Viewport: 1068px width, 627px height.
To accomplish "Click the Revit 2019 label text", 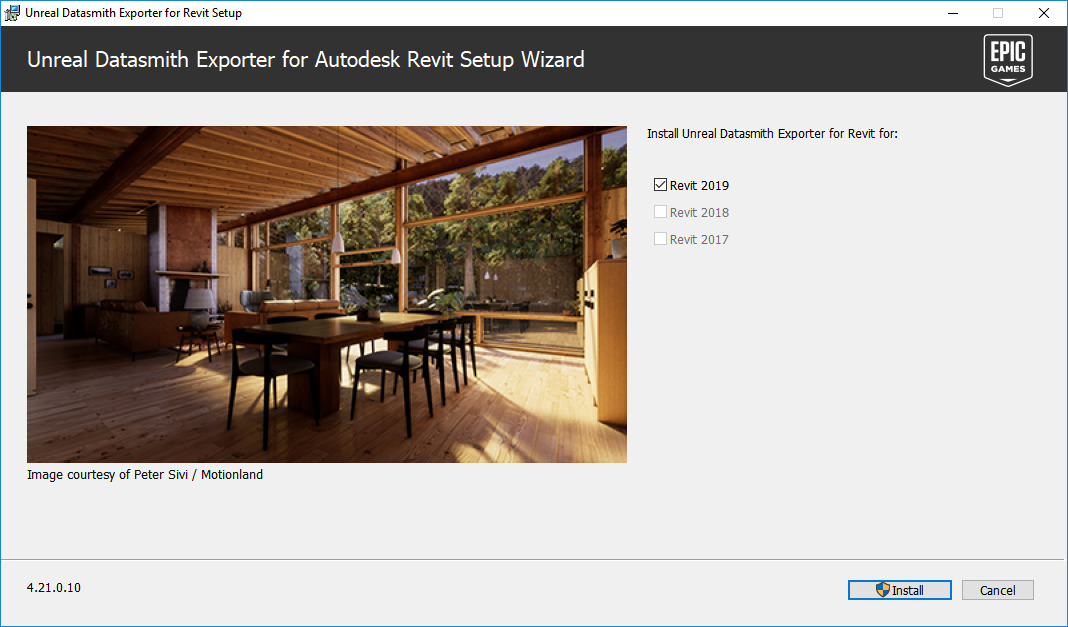I will 699,185.
